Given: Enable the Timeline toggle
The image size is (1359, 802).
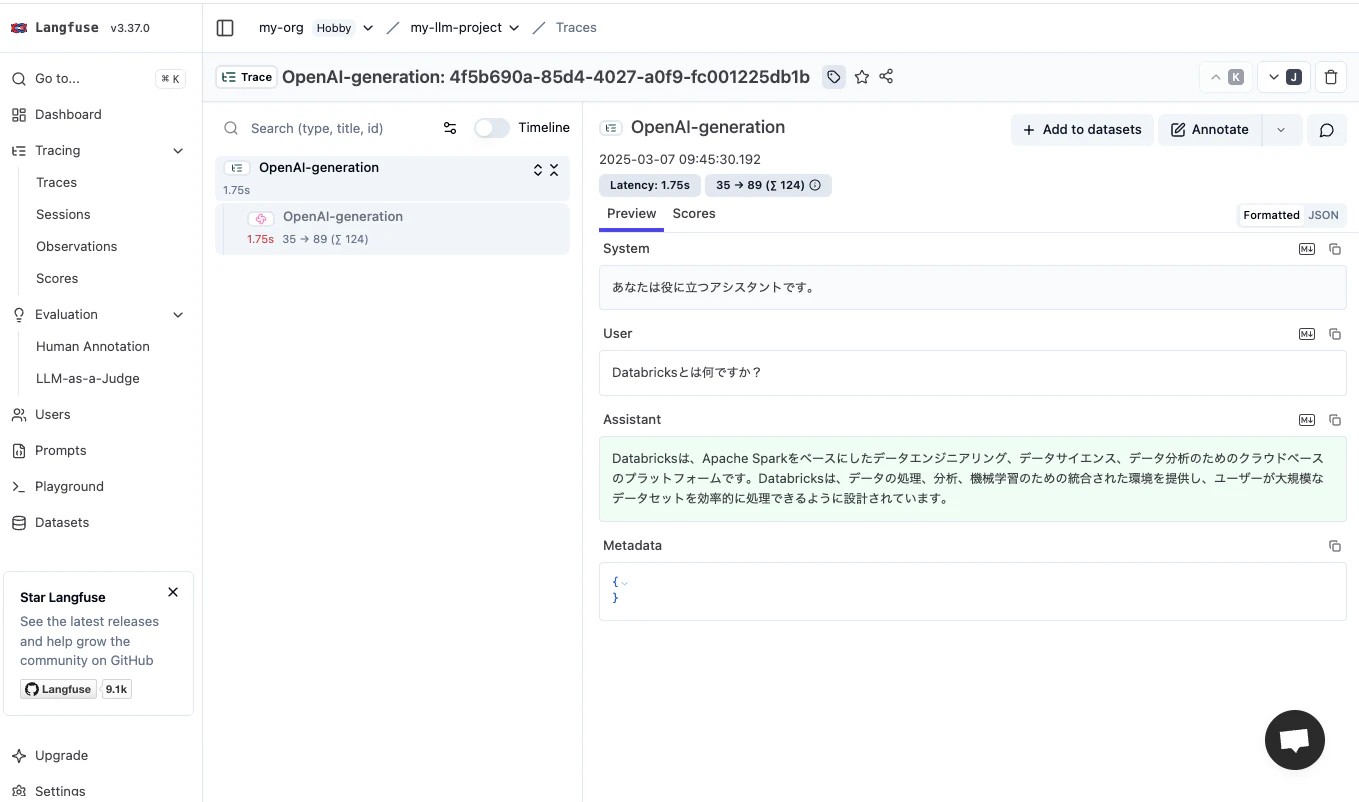Looking at the screenshot, I should pos(492,128).
